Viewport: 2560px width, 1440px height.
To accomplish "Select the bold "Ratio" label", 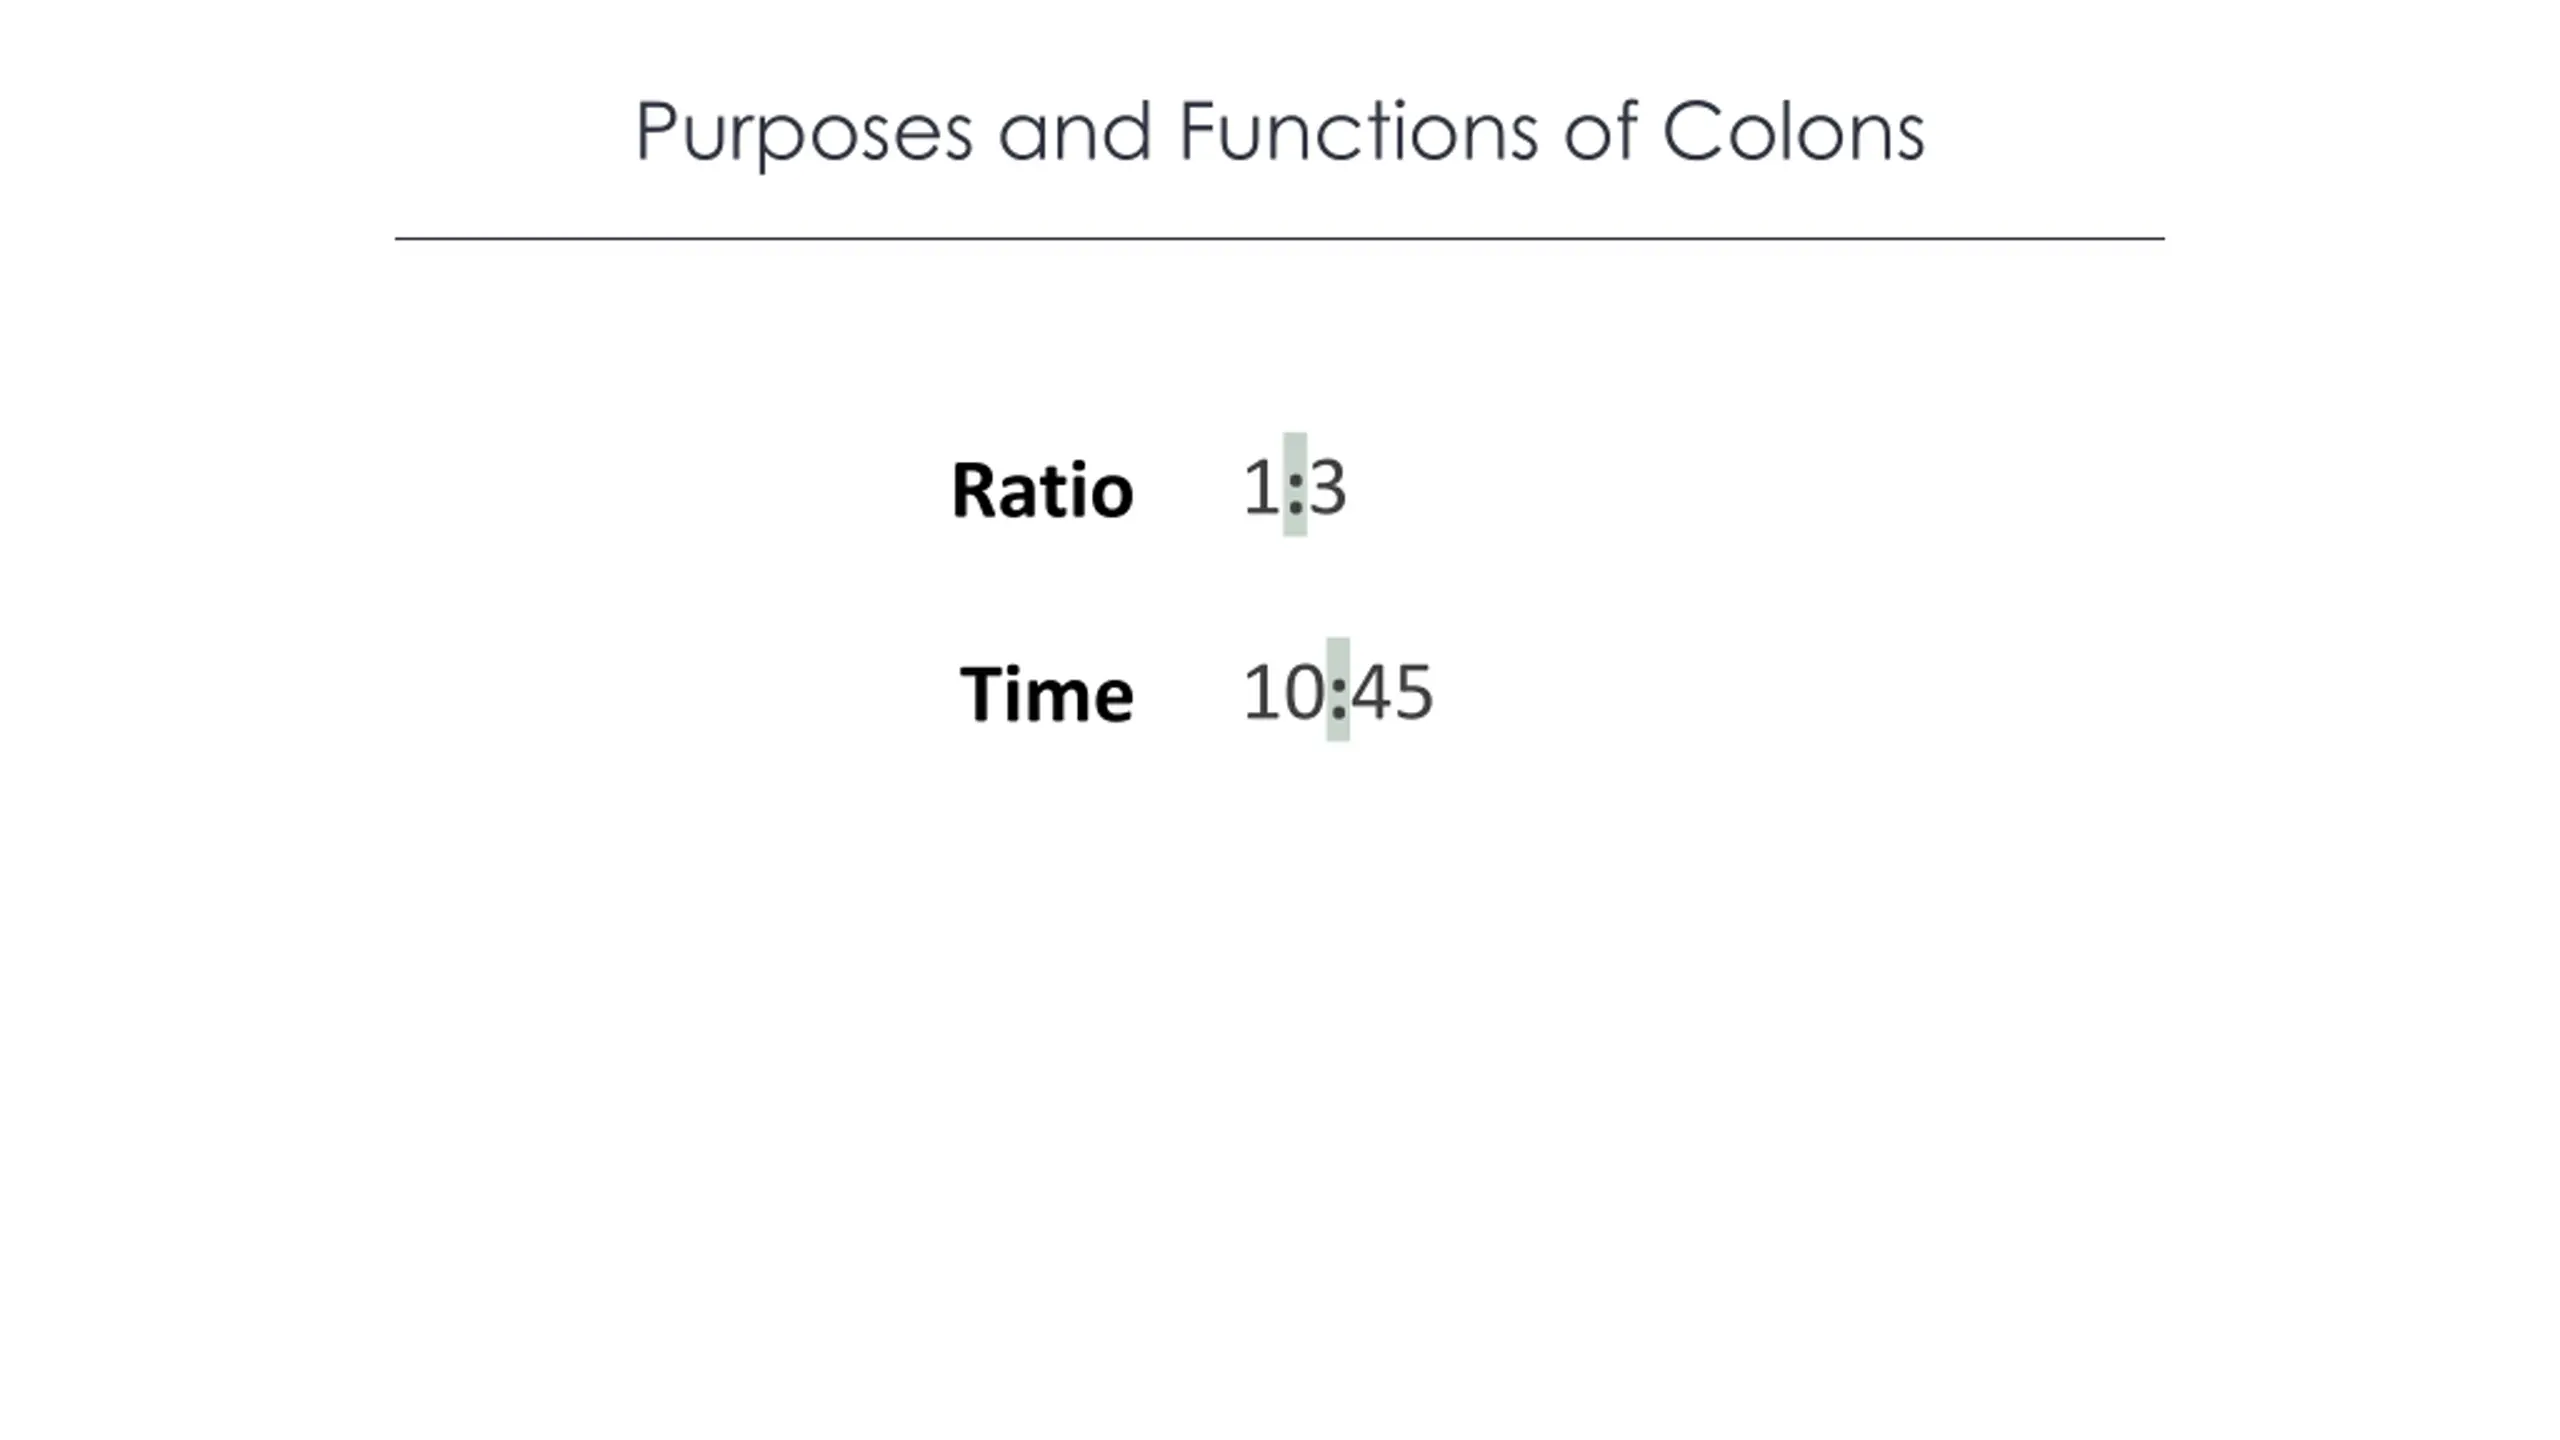I will point(1042,490).
